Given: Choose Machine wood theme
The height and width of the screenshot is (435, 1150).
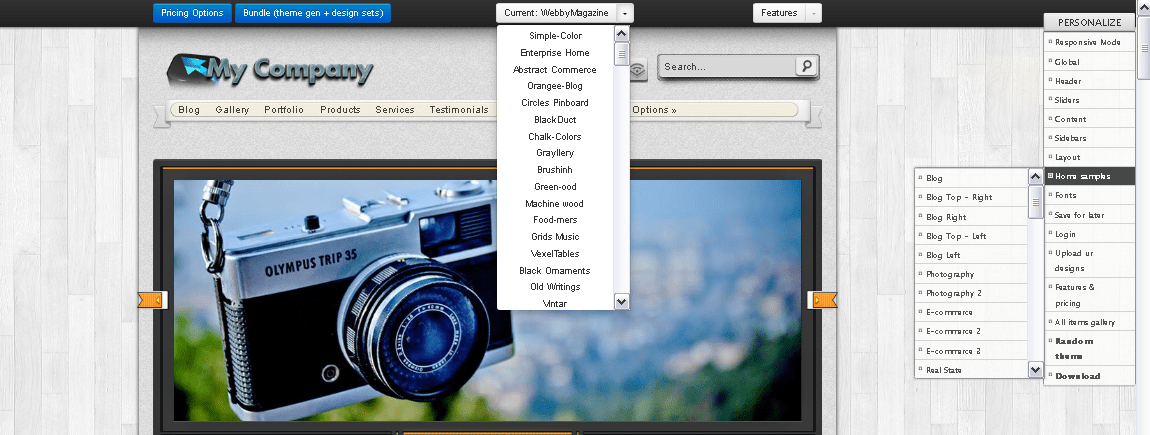Looking at the screenshot, I should pos(555,203).
